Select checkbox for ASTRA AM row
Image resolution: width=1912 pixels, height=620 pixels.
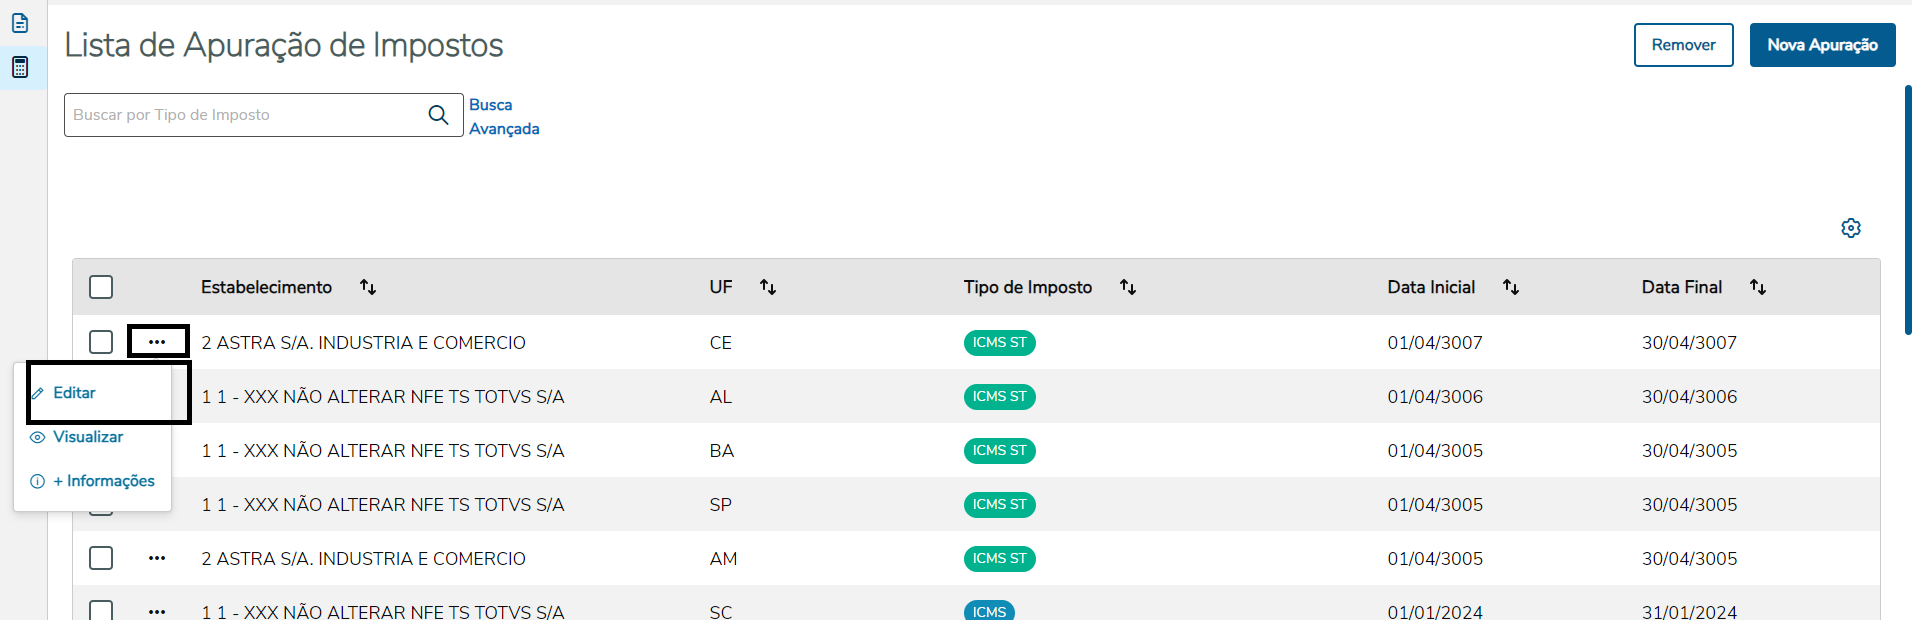101,558
